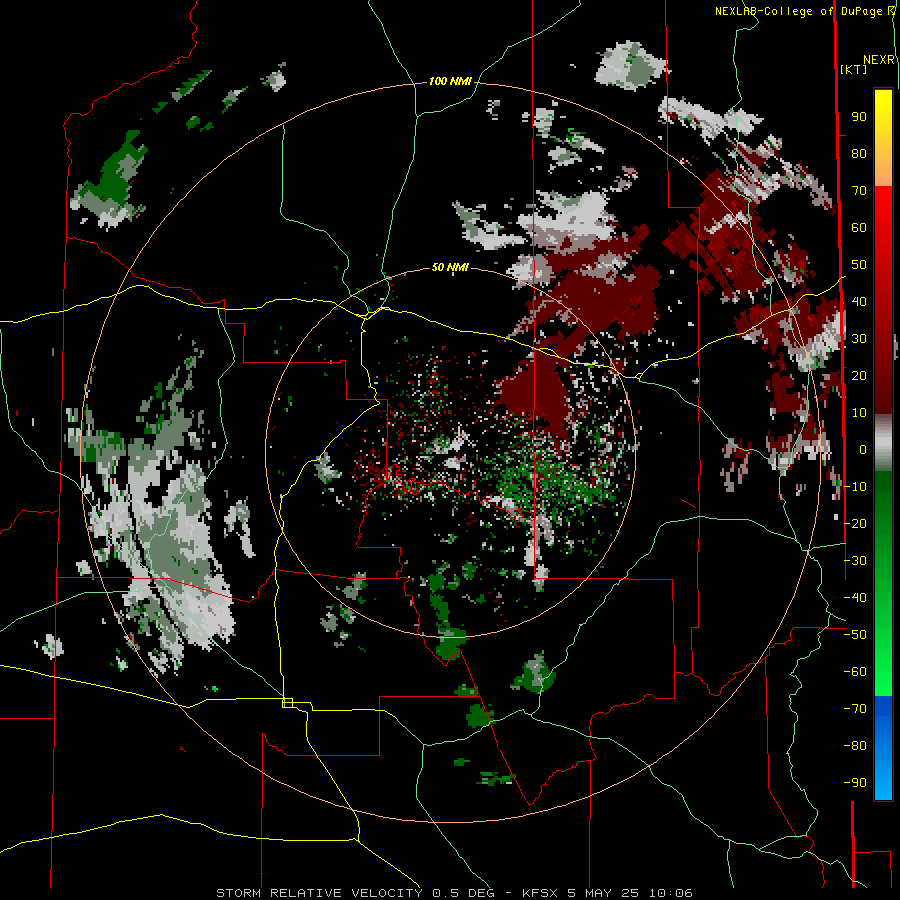Click the 0 value on the scale
The image size is (900, 900).
tap(863, 449)
